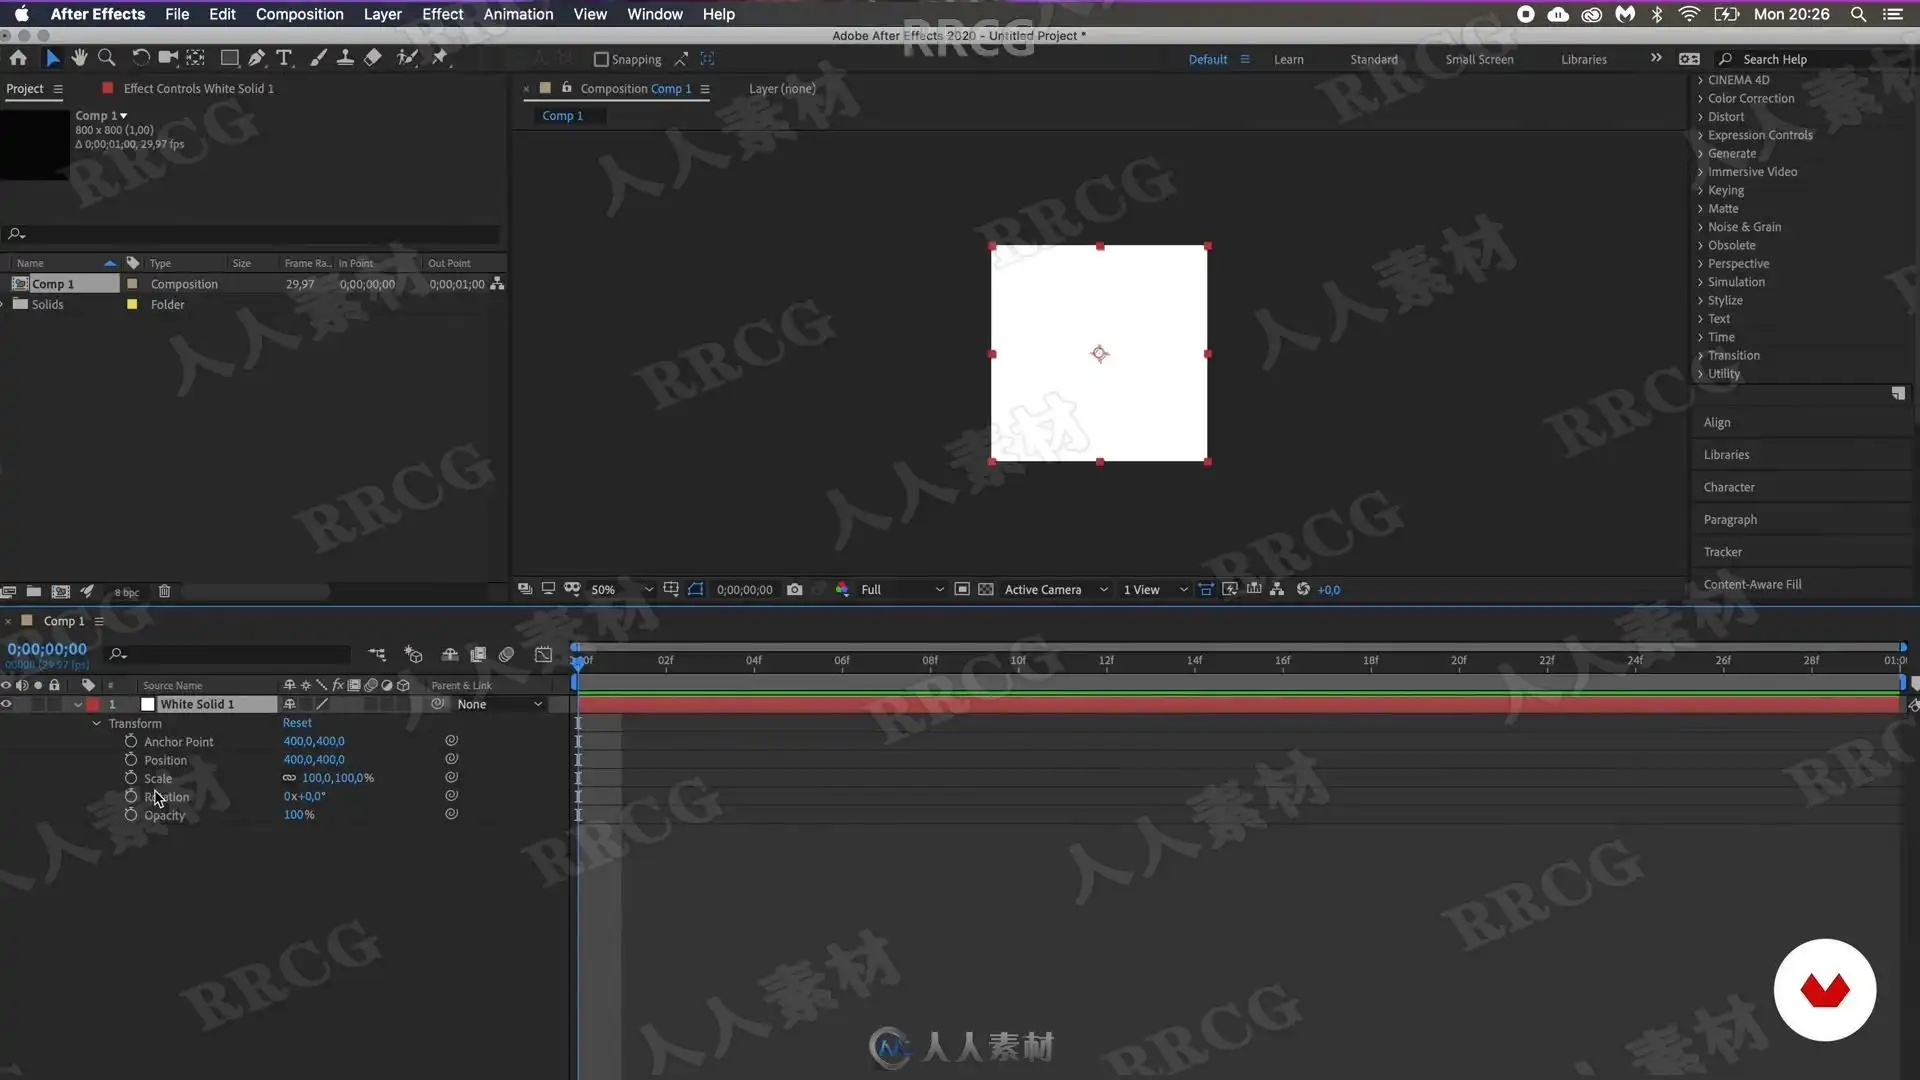The image size is (1920, 1080).
Task: Create a new folder in Project panel
Action: click(33, 591)
